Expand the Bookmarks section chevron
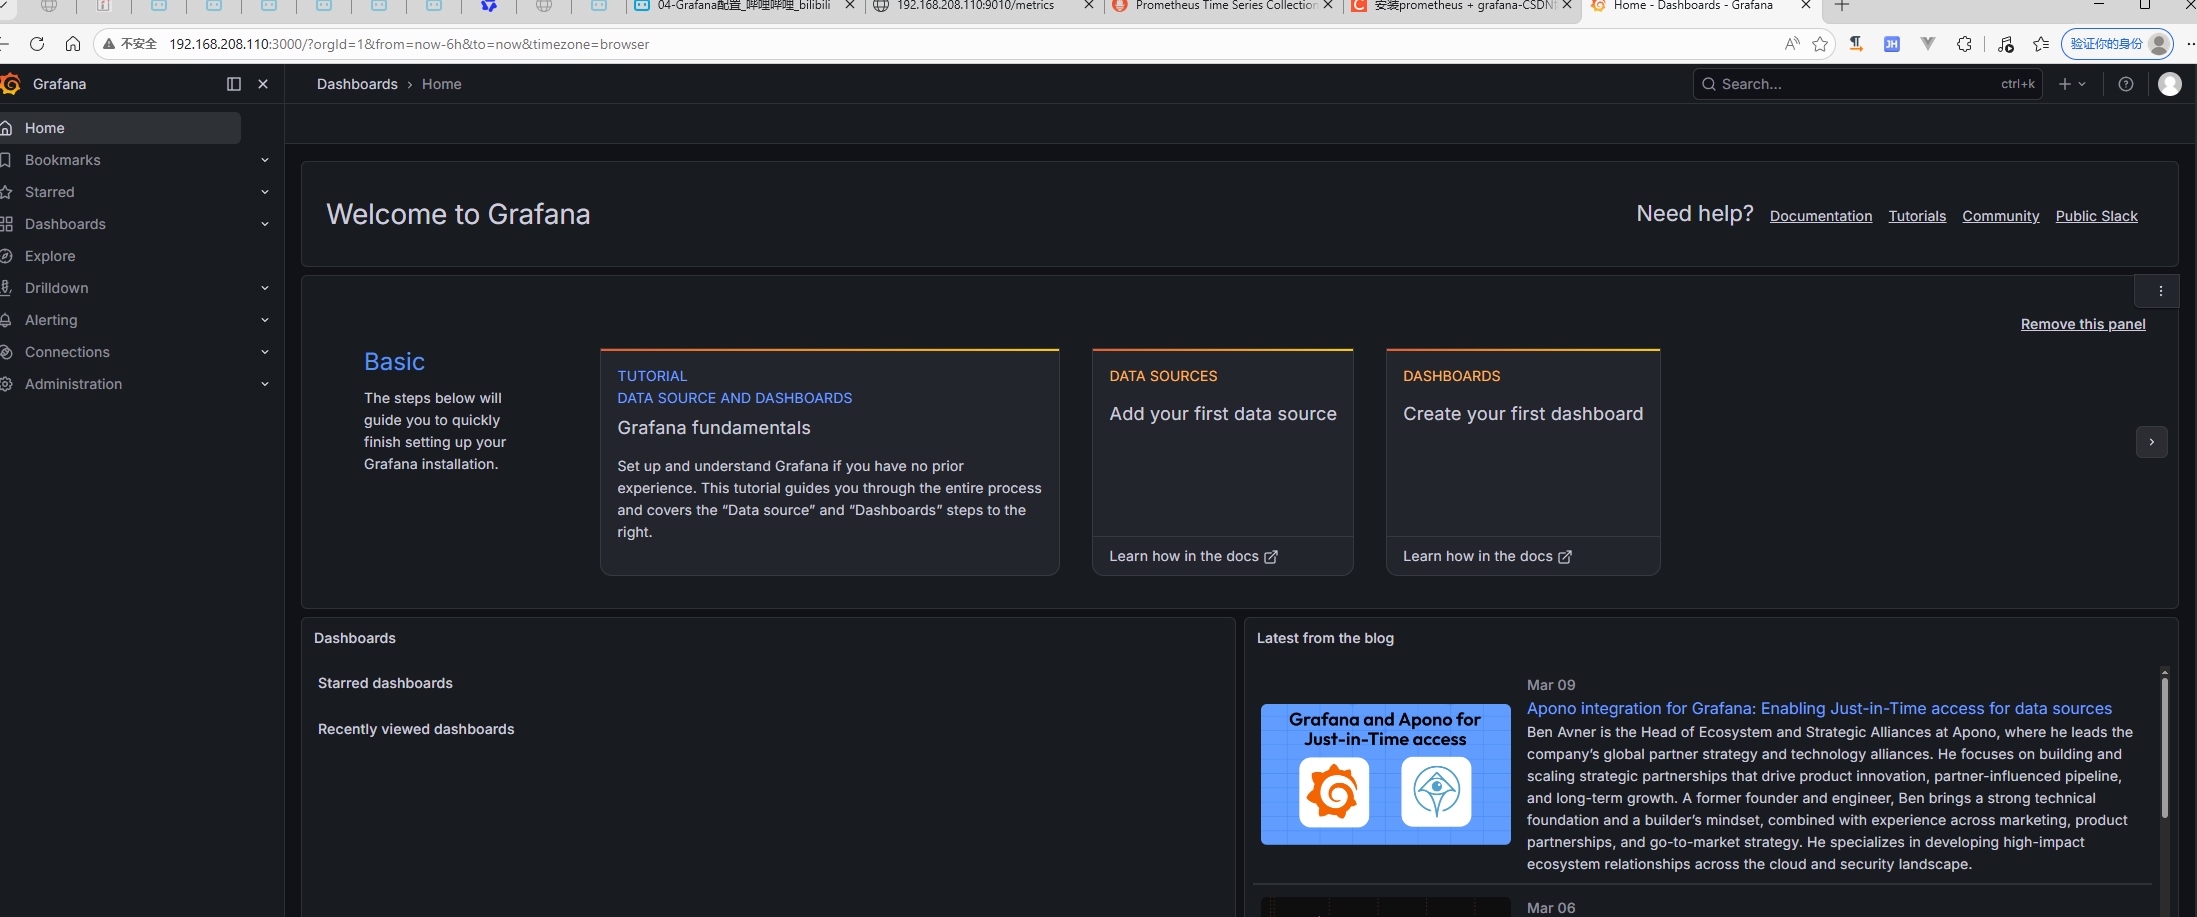 (x=265, y=160)
